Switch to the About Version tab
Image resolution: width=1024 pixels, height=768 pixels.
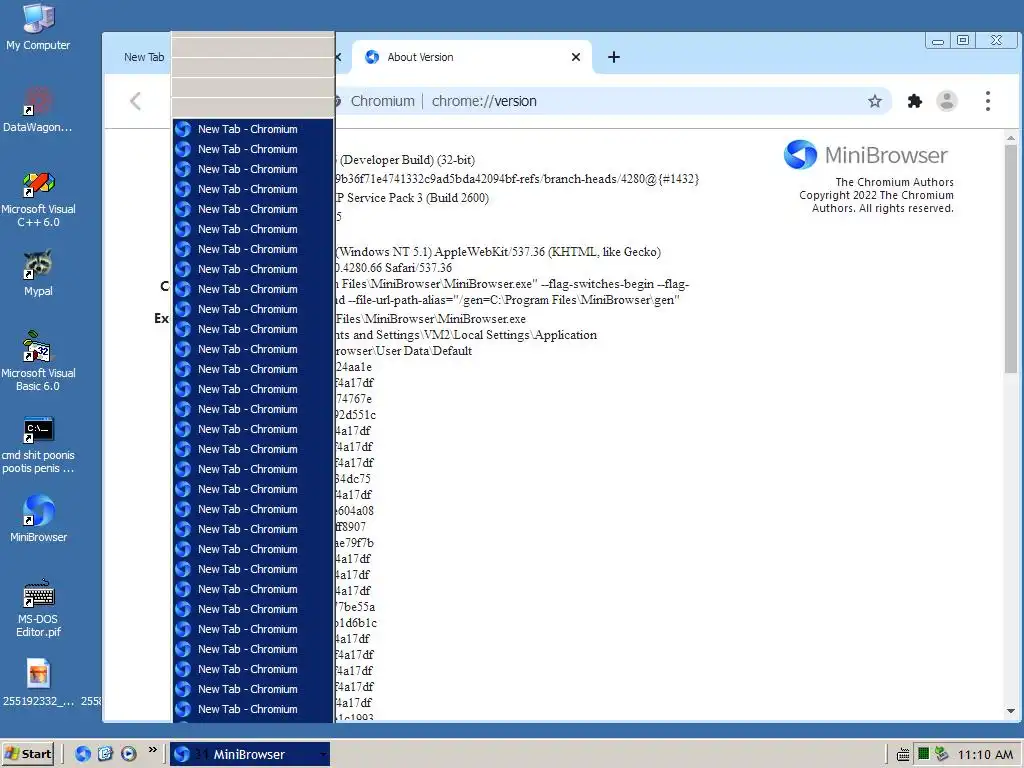[x=472, y=57]
